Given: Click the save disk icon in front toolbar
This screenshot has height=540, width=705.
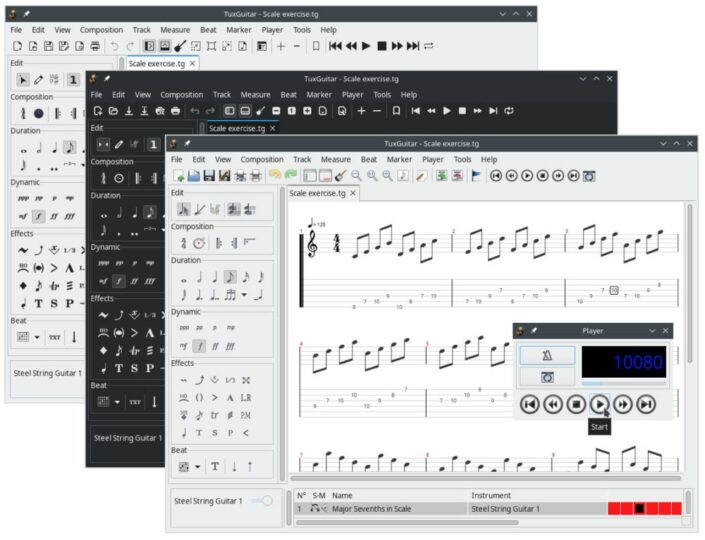Looking at the screenshot, I should (x=209, y=175).
